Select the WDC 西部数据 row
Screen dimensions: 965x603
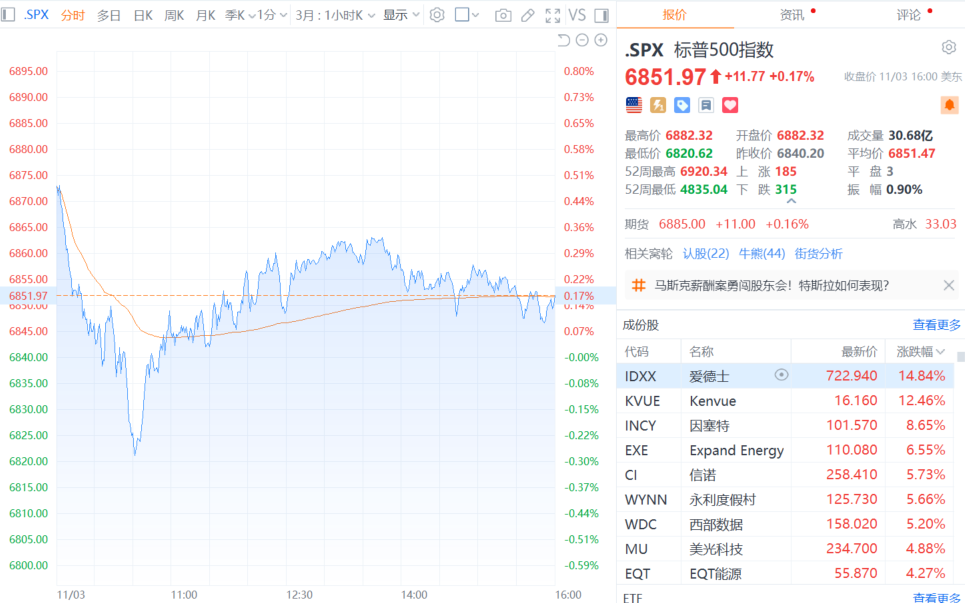coord(785,524)
